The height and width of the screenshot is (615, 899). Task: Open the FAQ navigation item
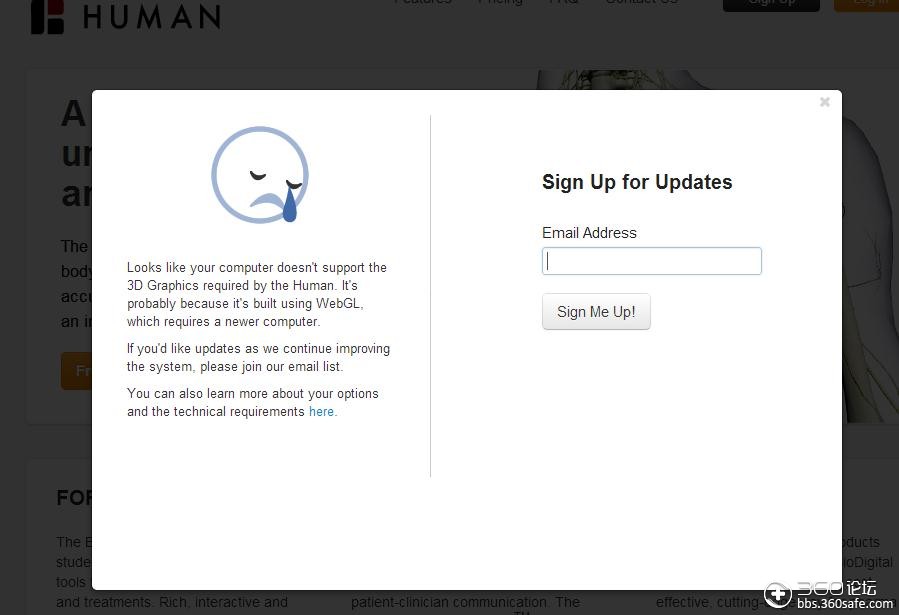564,2
